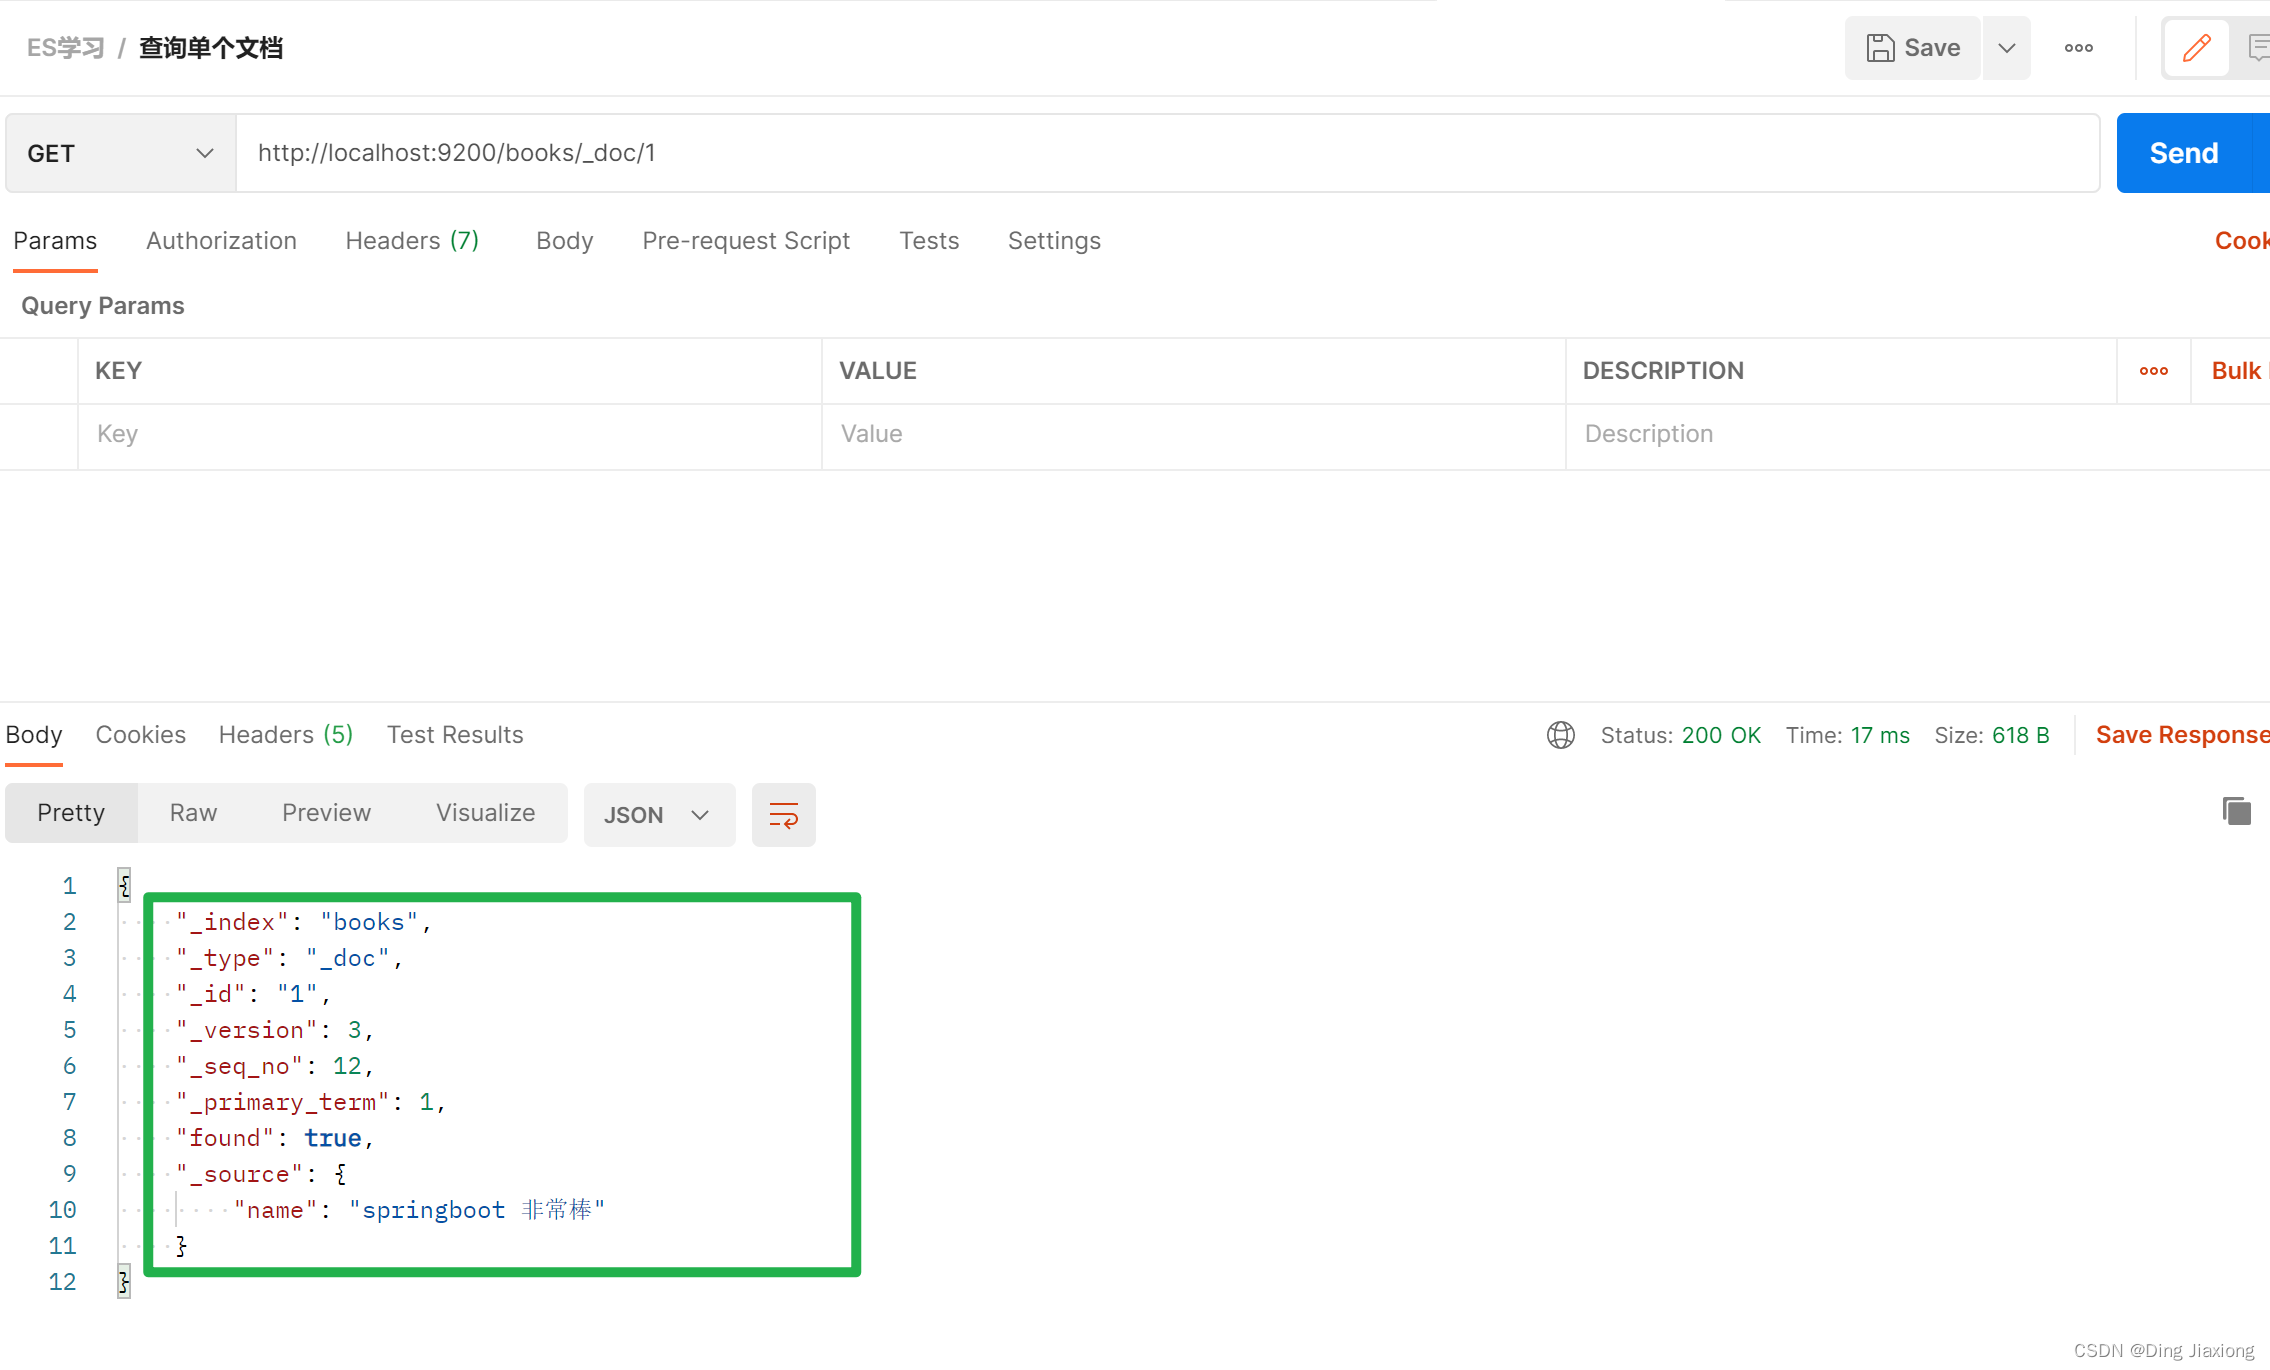Image resolution: width=2270 pixels, height=1370 pixels.
Task: Click the URL input field
Action: click(1167, 152)
